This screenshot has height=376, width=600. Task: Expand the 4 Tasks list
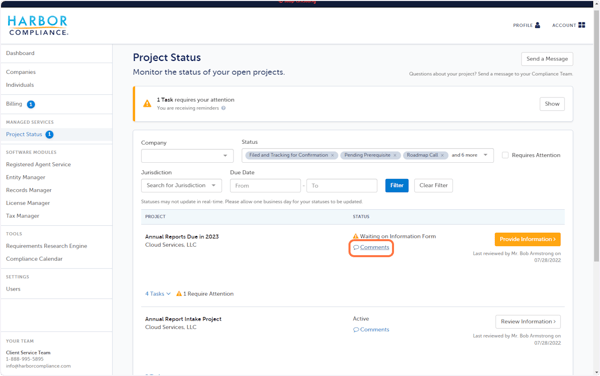158,294
